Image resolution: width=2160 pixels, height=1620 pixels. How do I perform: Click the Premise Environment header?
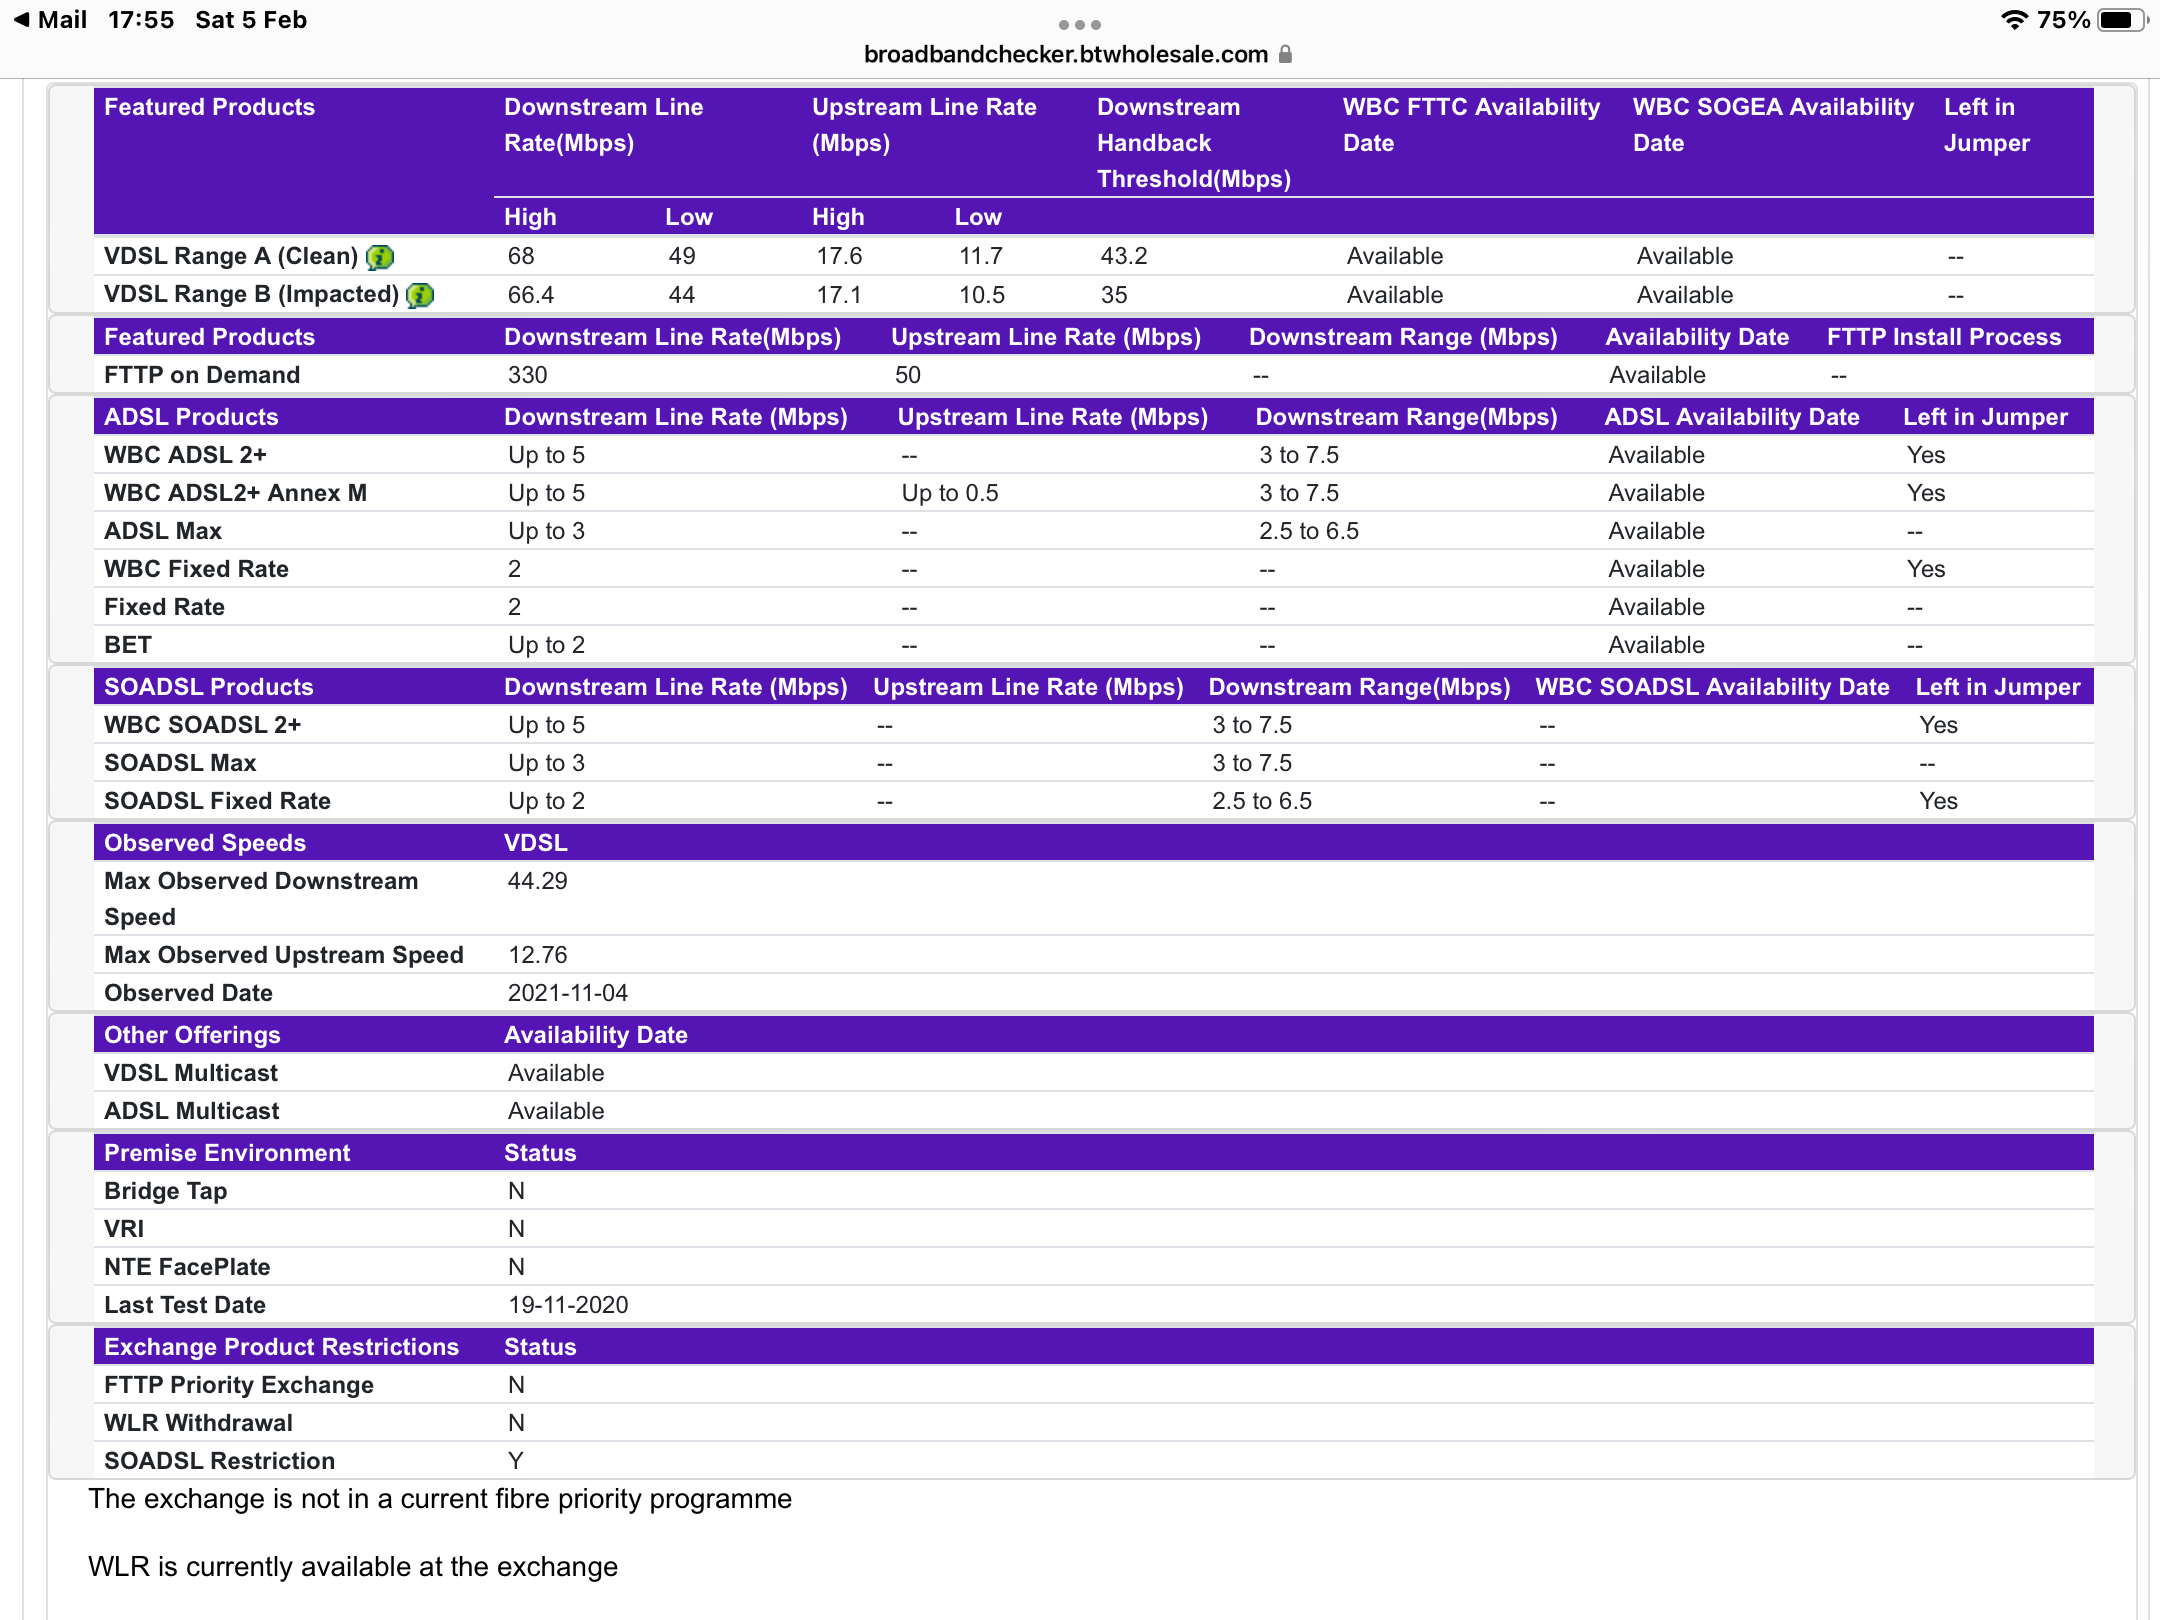(x=227, y=1153)
